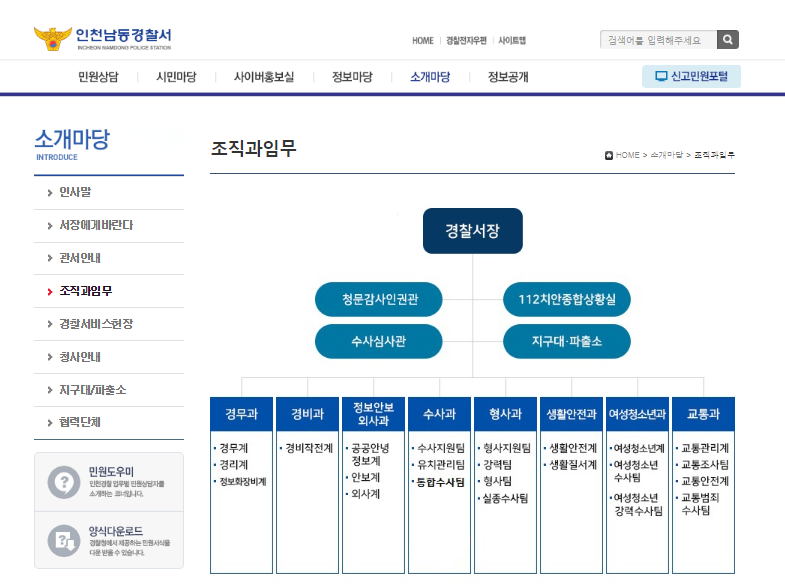Viewport: 785px width, 588px height.
Task: Select 관서안내 in the sidebar
Action: coord(80,258)
